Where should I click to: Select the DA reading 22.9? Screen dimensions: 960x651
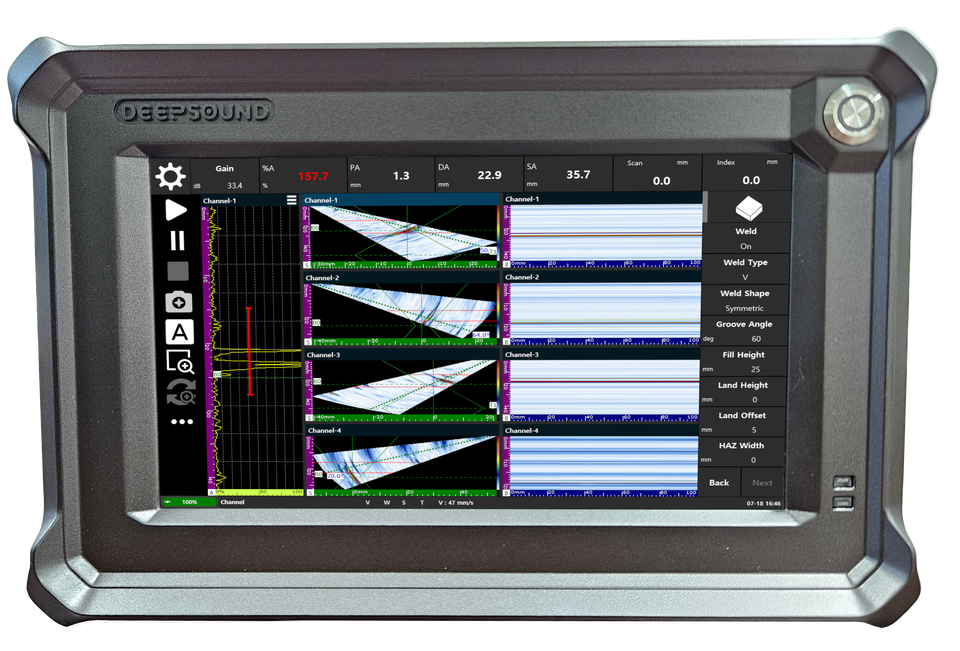tap(479, 175)
